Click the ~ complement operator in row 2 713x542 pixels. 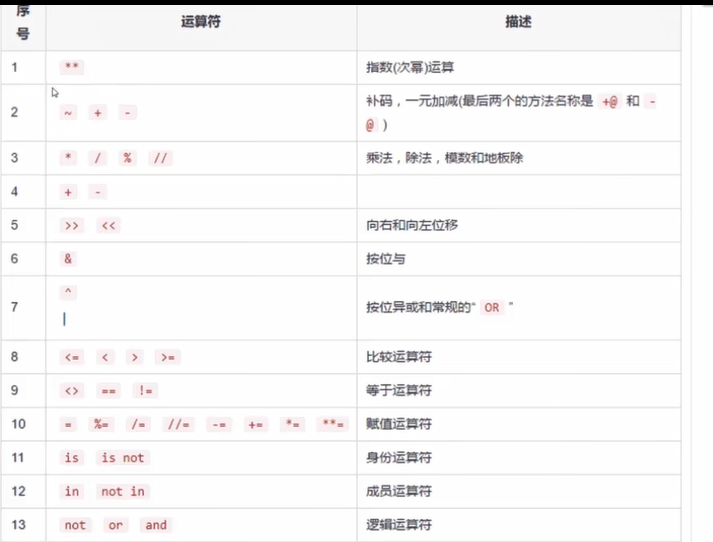coord(68,112)
